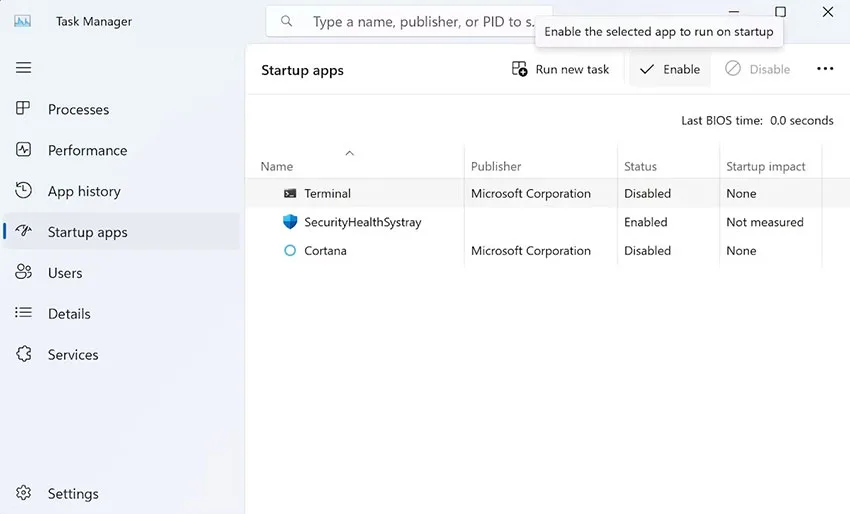Focus the search box
The width and height of the screenshot is (850, 514).
tap(408, 21)
